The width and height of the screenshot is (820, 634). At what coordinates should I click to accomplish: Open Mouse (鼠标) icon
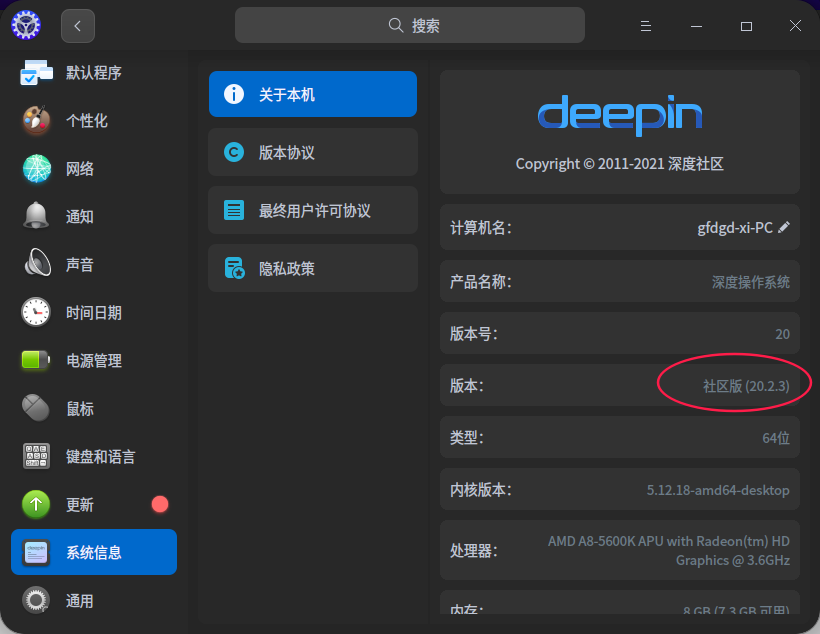(36, 408)
